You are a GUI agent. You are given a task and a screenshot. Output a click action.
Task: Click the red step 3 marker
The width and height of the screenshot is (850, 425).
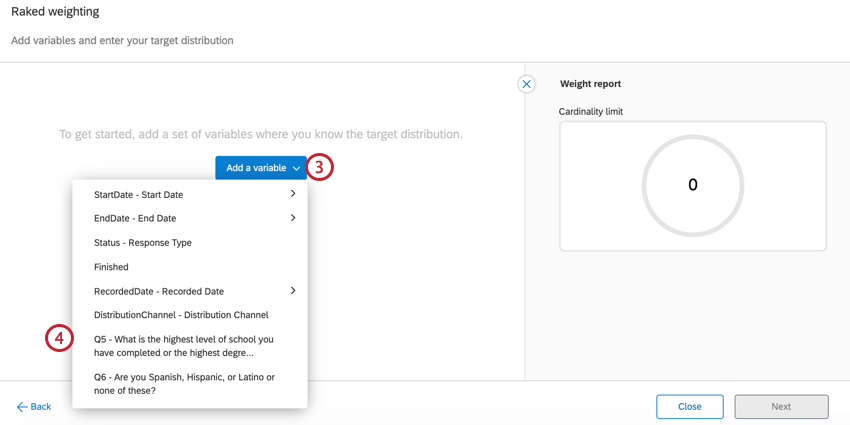319,168
